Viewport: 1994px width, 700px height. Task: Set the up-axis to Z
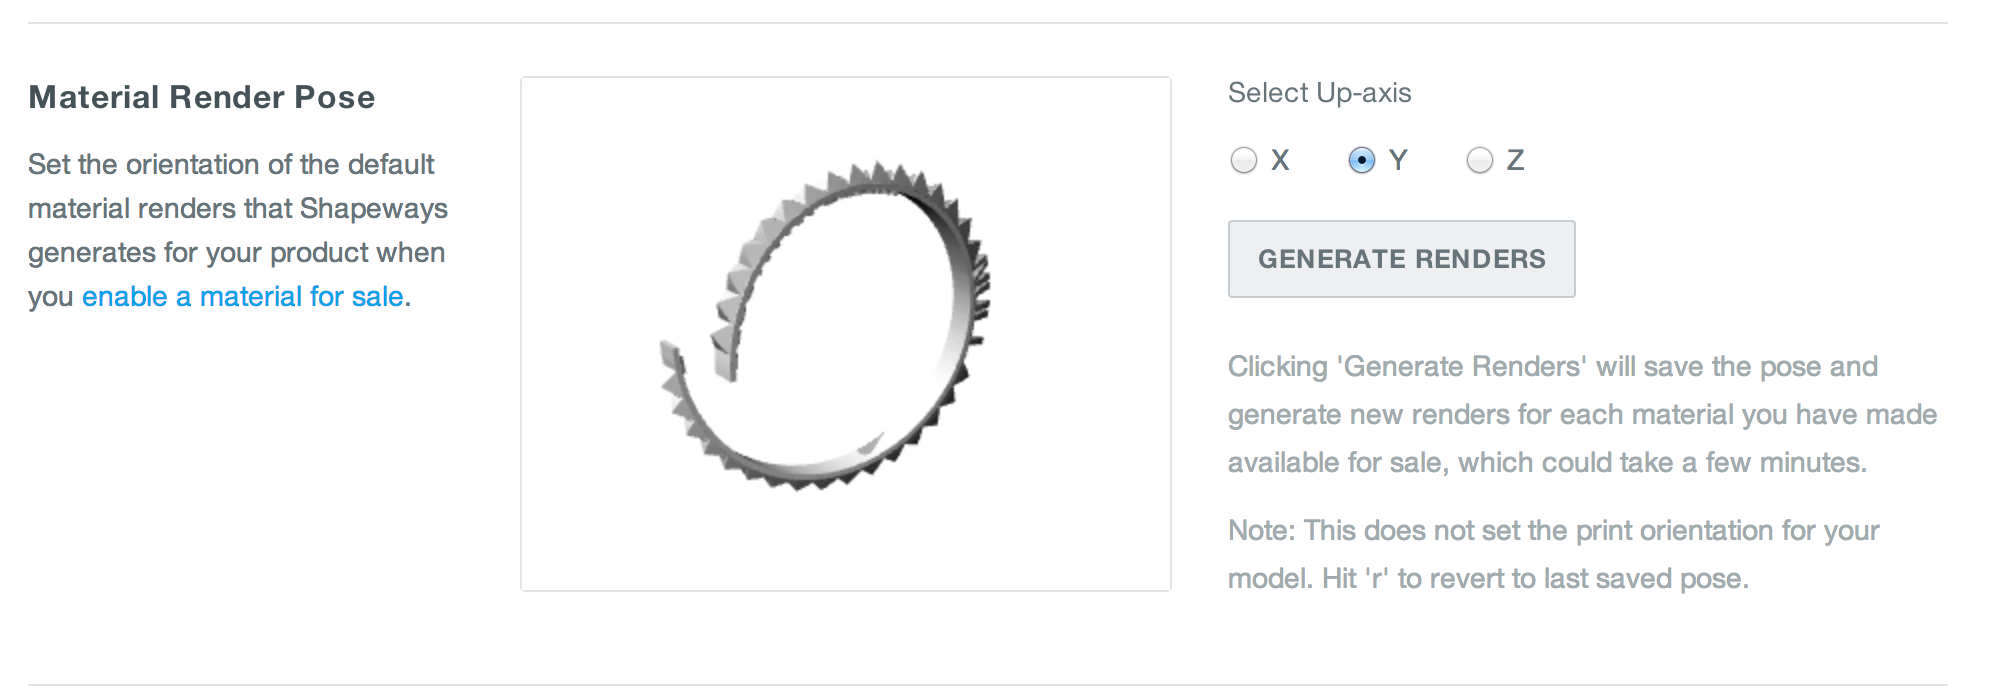1479,160
